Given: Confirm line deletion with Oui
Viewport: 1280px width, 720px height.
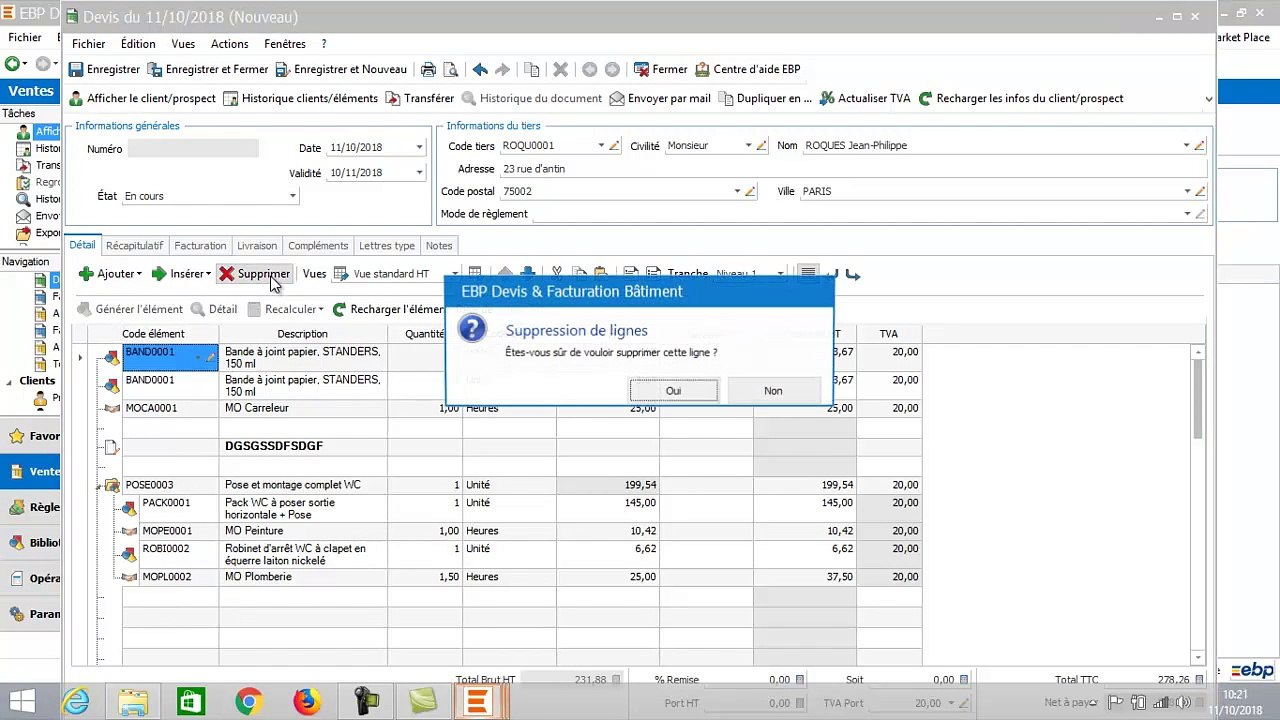Looking at the screenshot, I should (673, 391).
